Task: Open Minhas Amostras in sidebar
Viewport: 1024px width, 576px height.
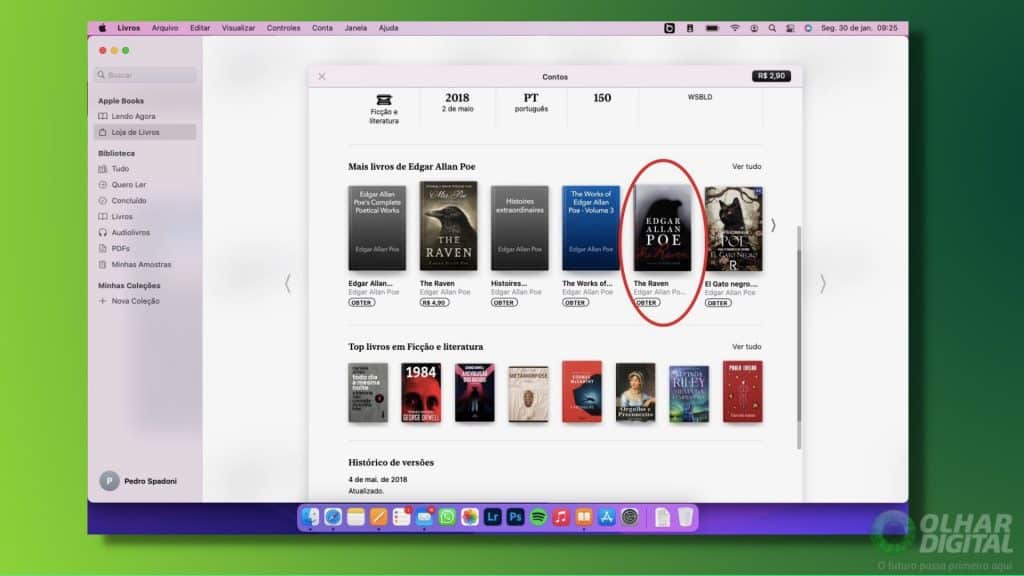Action: 141,264
